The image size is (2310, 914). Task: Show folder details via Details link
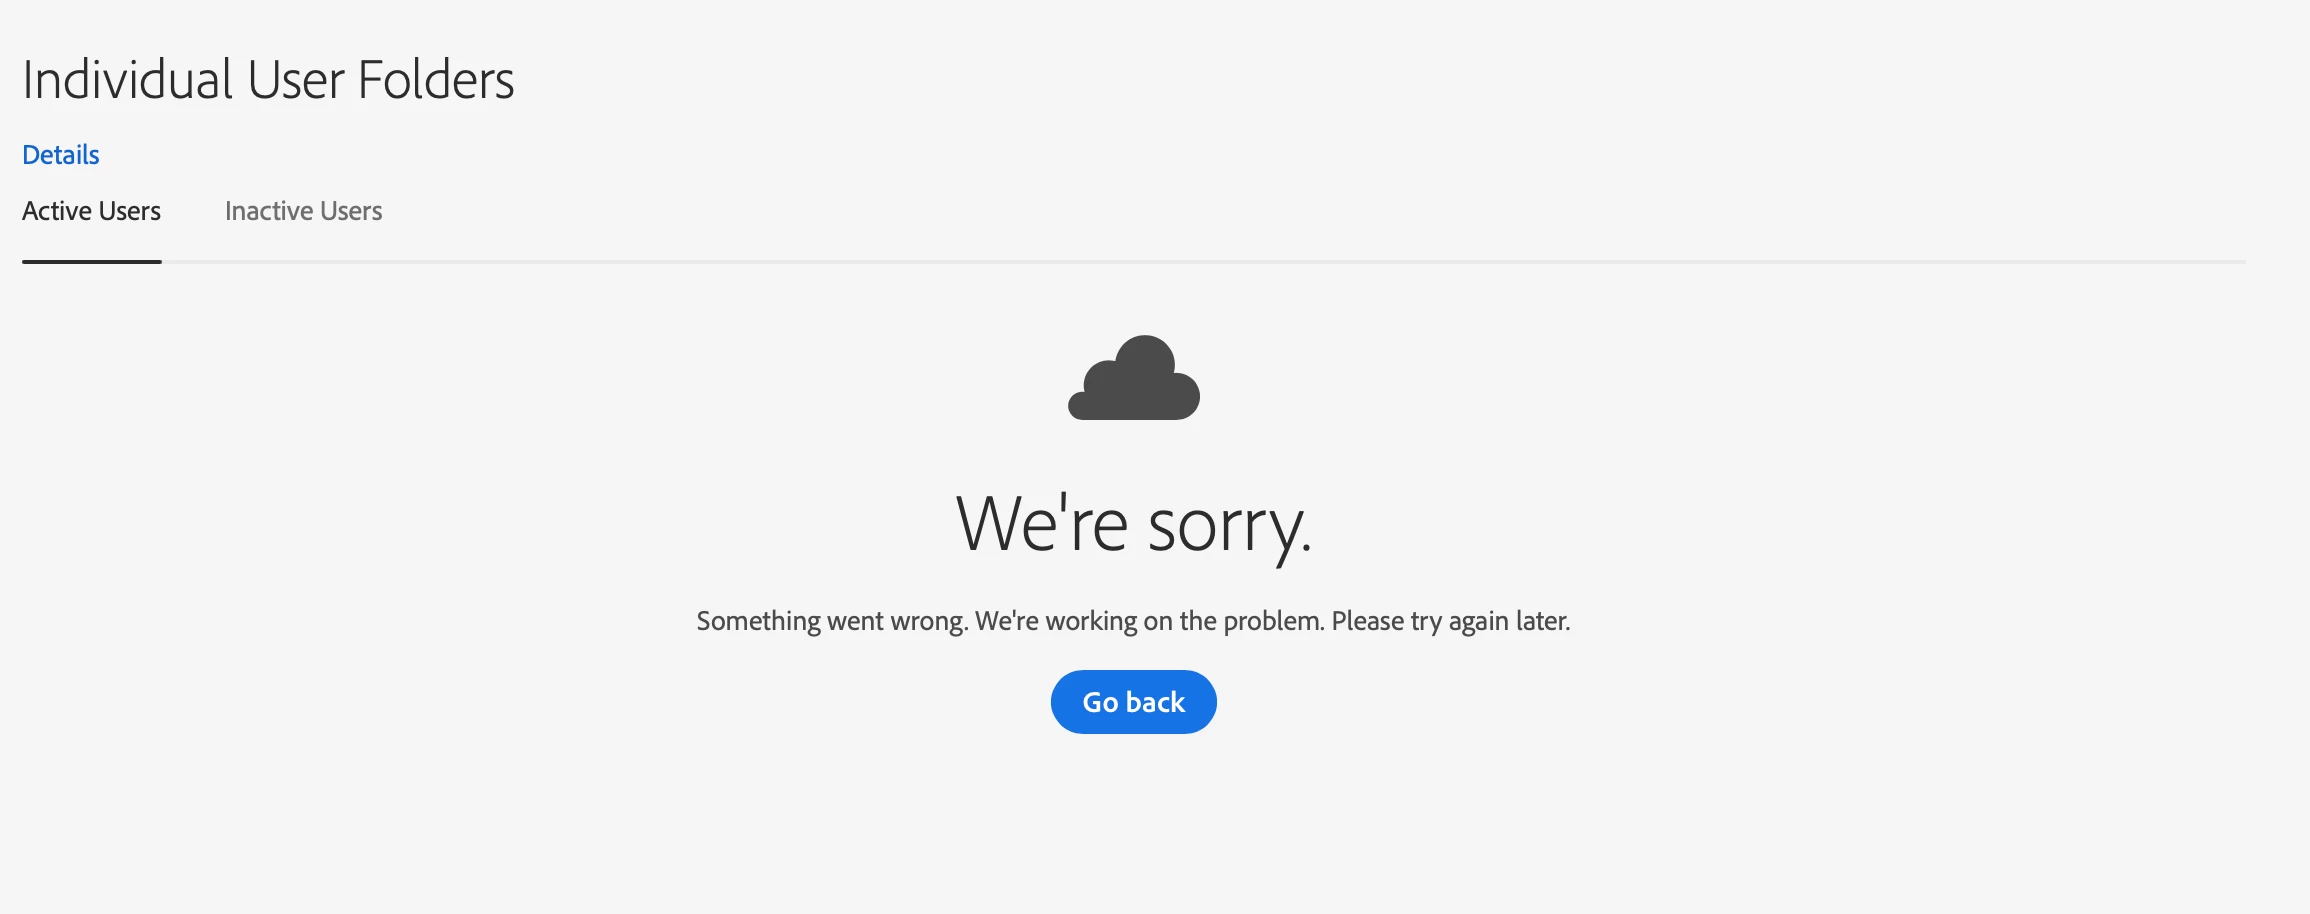click(x=61, y=155)
